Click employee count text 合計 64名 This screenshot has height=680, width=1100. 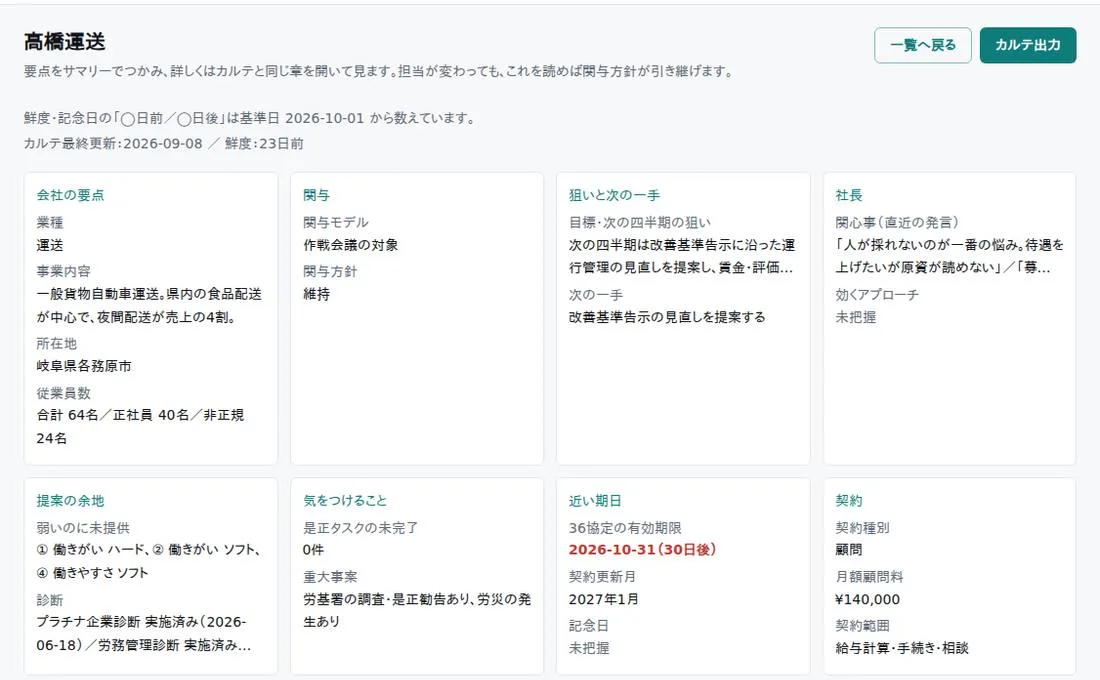tap(67, 415)
